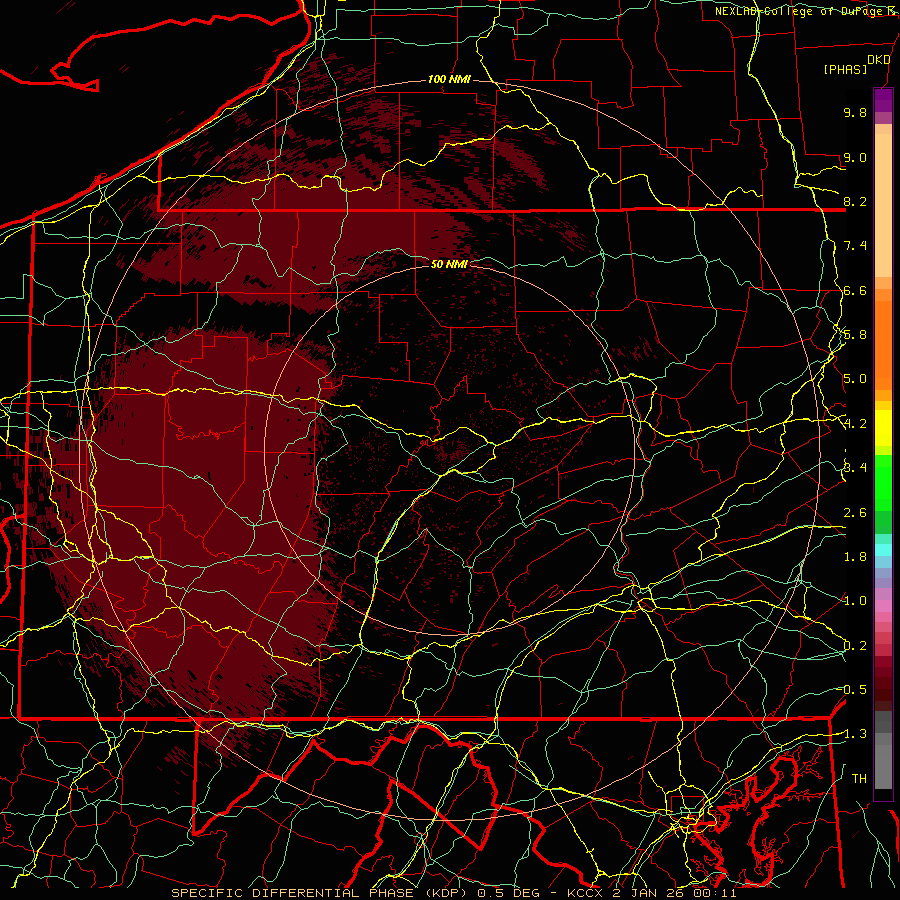Click the "TH" threshold label
The width and height of the screenshot is (900, 900).
(859, 778)
